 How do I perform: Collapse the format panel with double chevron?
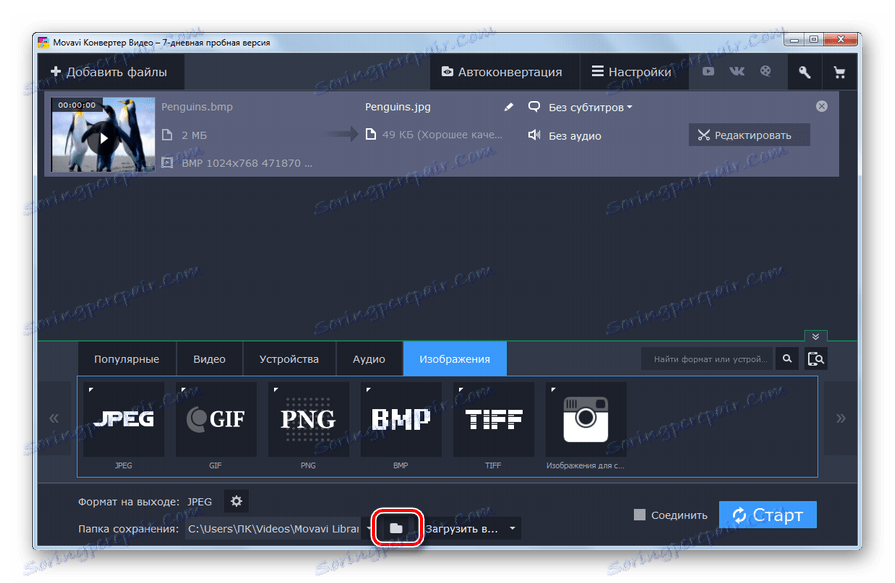[x=816, y=336]
